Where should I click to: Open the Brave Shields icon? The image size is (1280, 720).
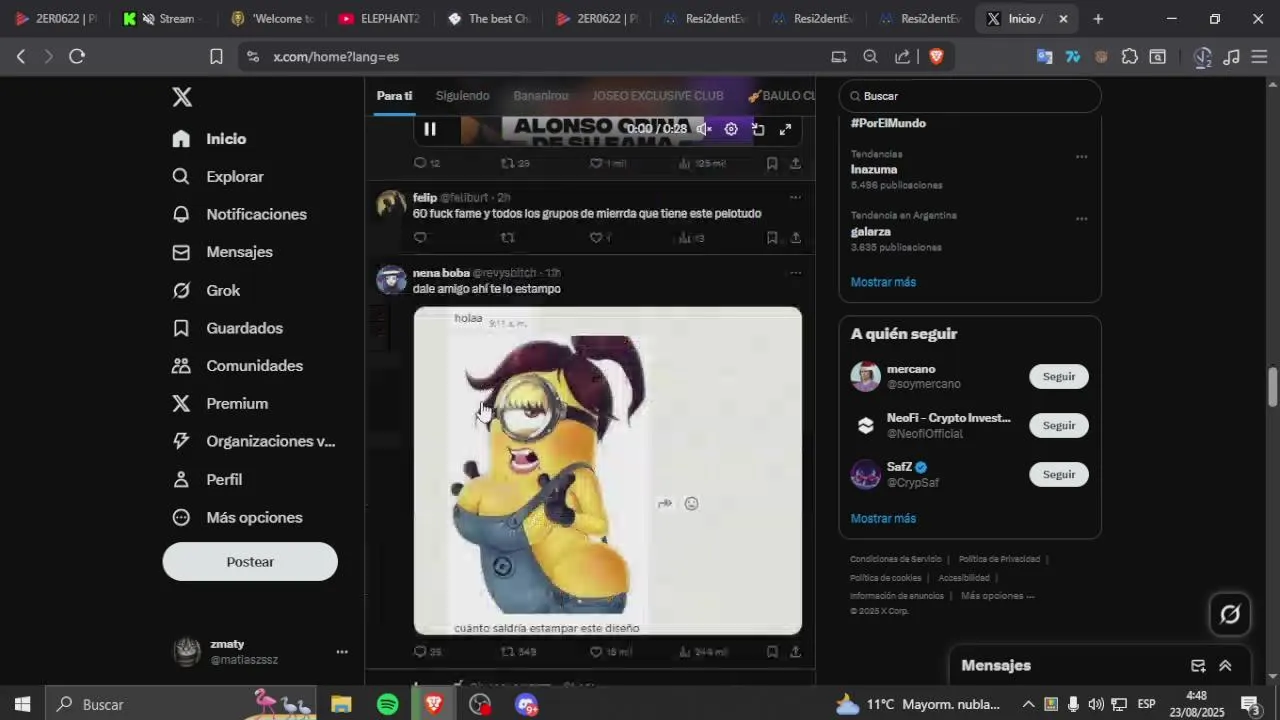coord(936,57)
